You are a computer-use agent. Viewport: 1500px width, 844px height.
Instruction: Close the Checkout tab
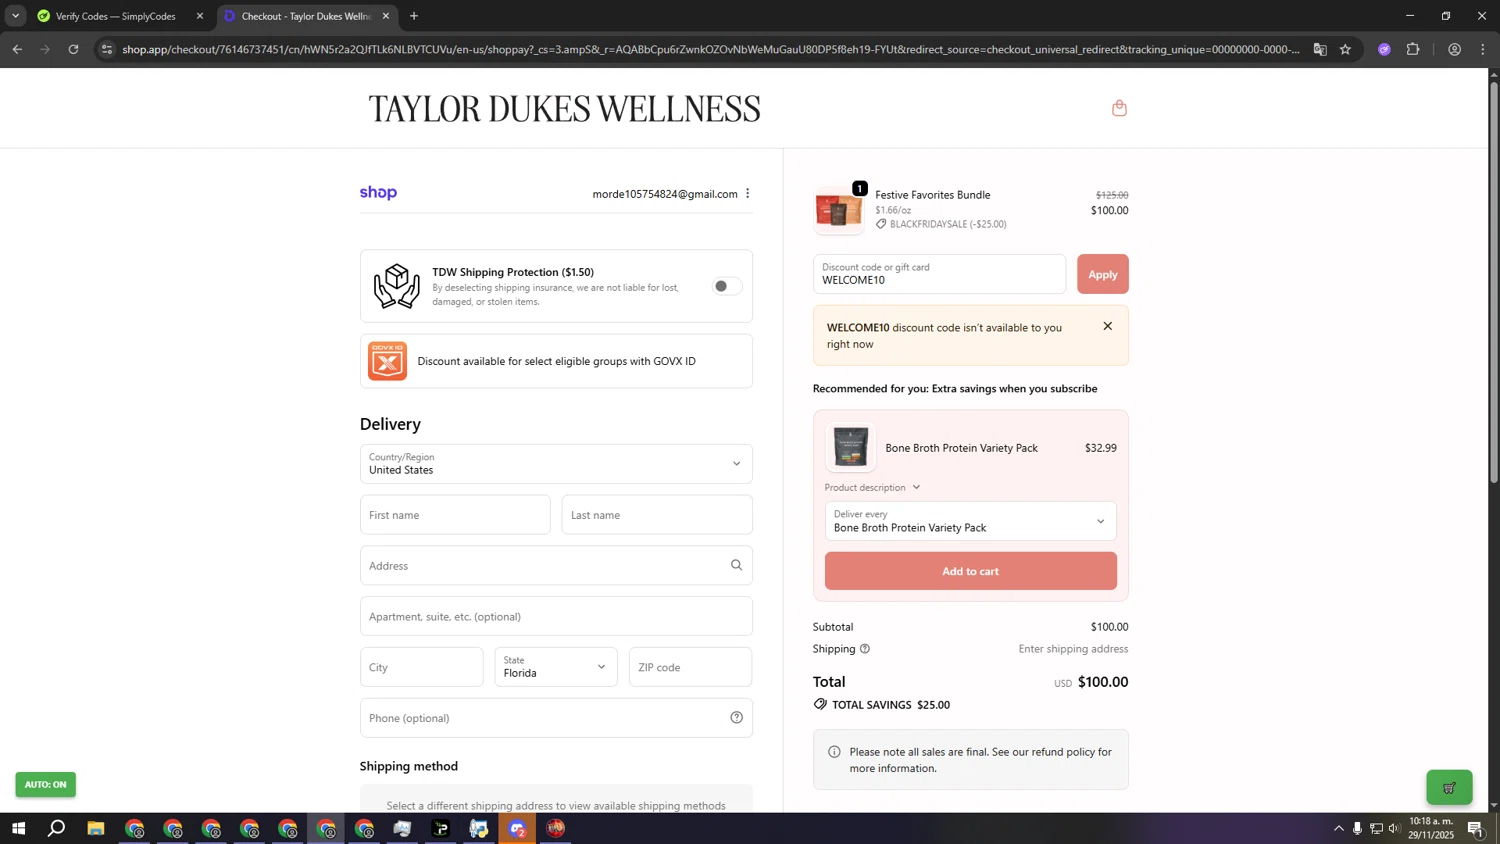[386, 16]
